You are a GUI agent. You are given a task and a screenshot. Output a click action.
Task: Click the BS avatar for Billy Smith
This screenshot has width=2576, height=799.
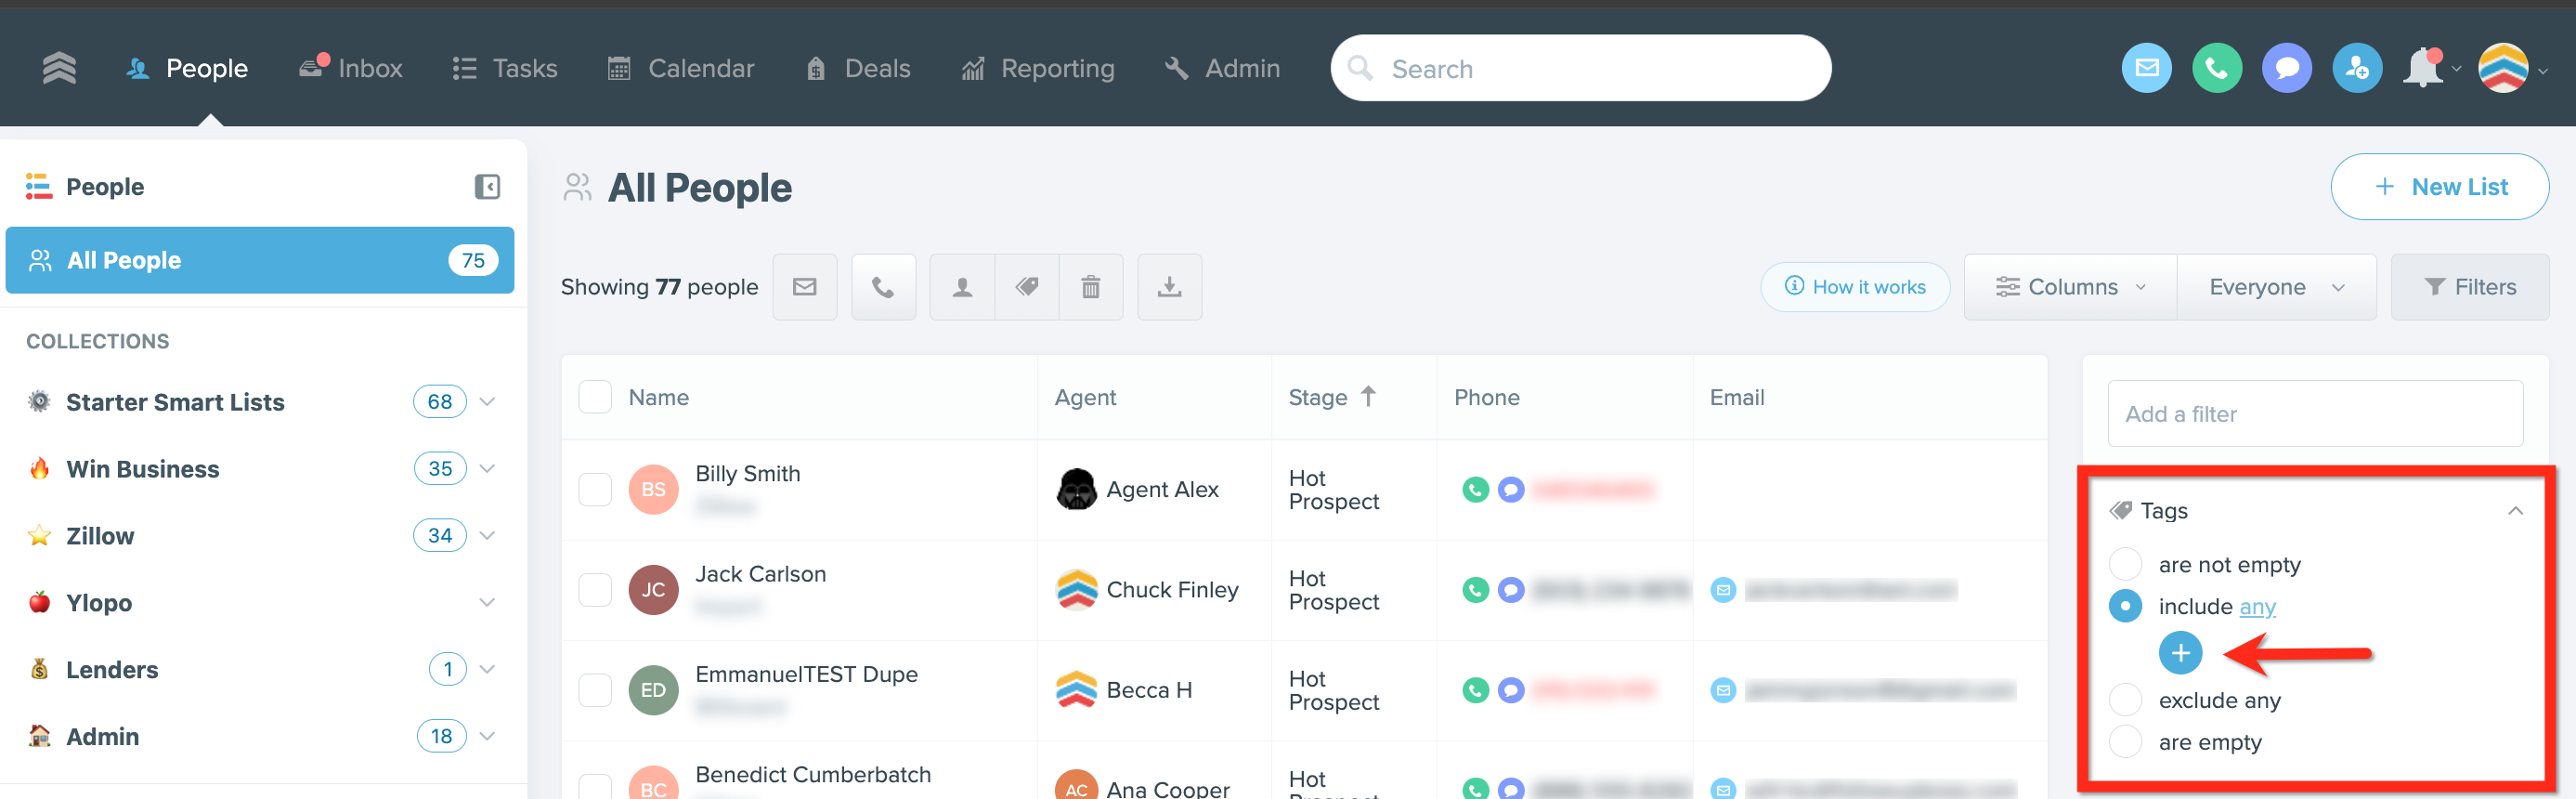coord(653,489)
